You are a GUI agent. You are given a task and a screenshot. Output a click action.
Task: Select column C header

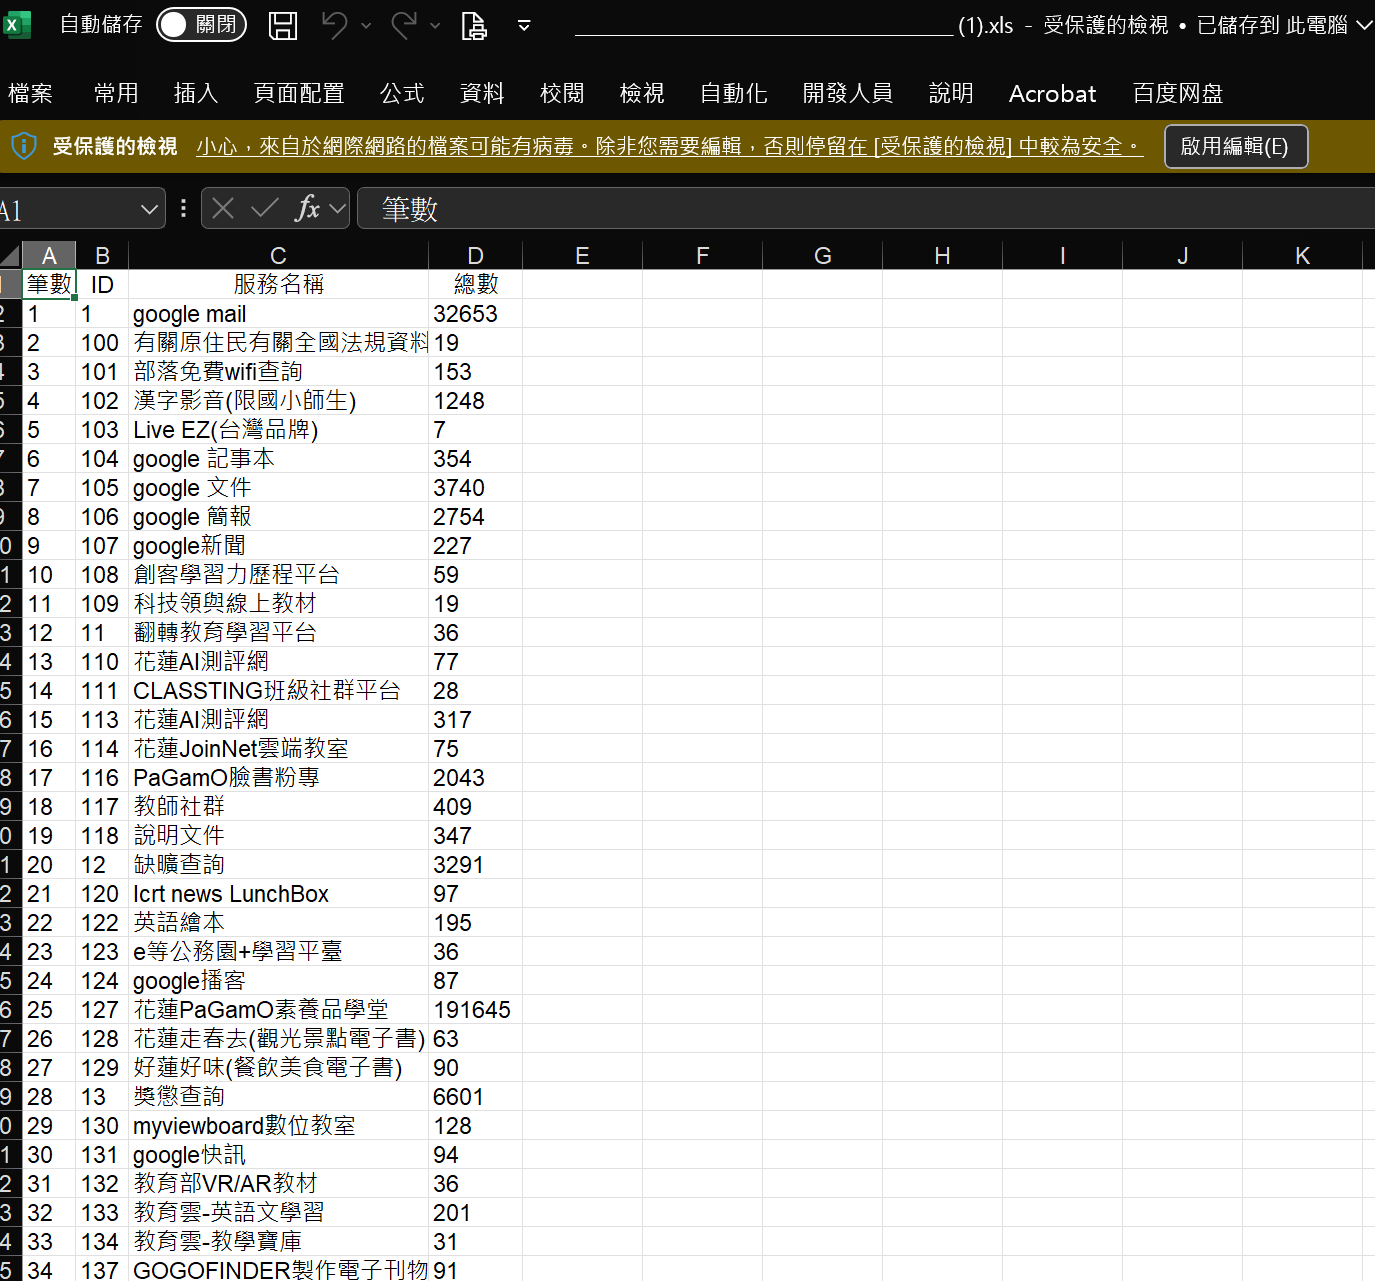click(x=278, y=256)
